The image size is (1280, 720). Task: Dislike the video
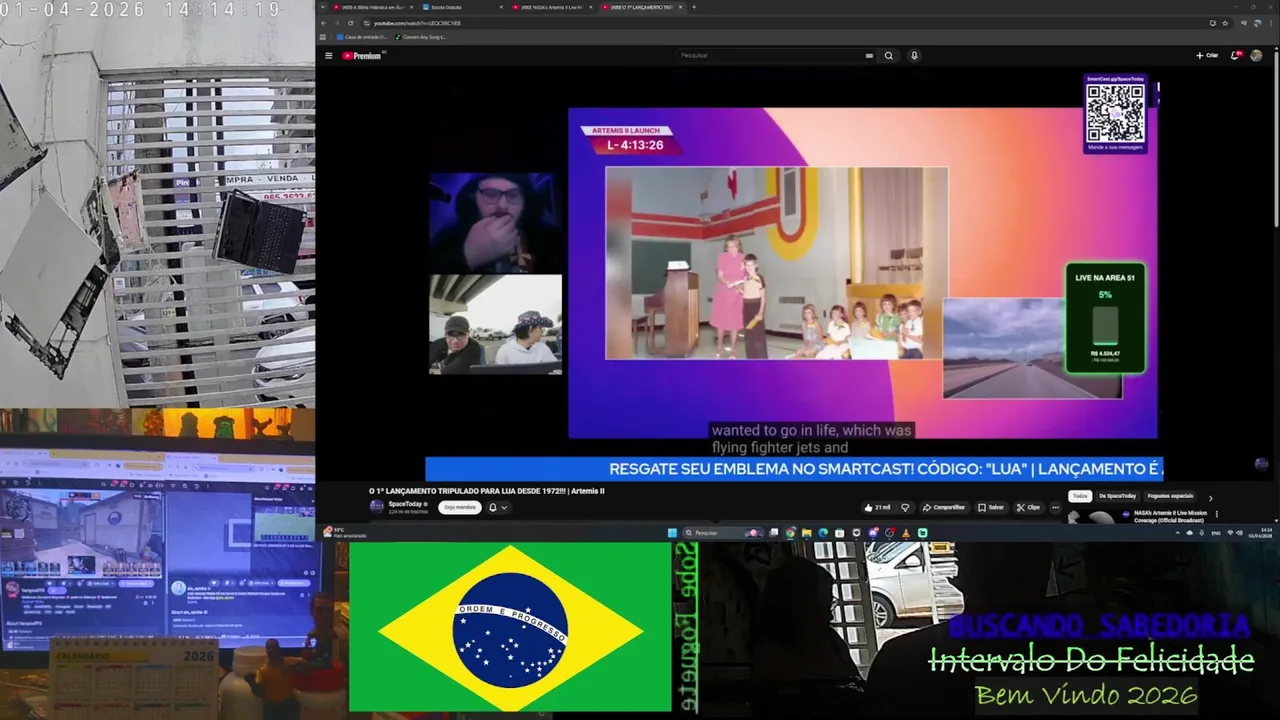click(906, 507)
